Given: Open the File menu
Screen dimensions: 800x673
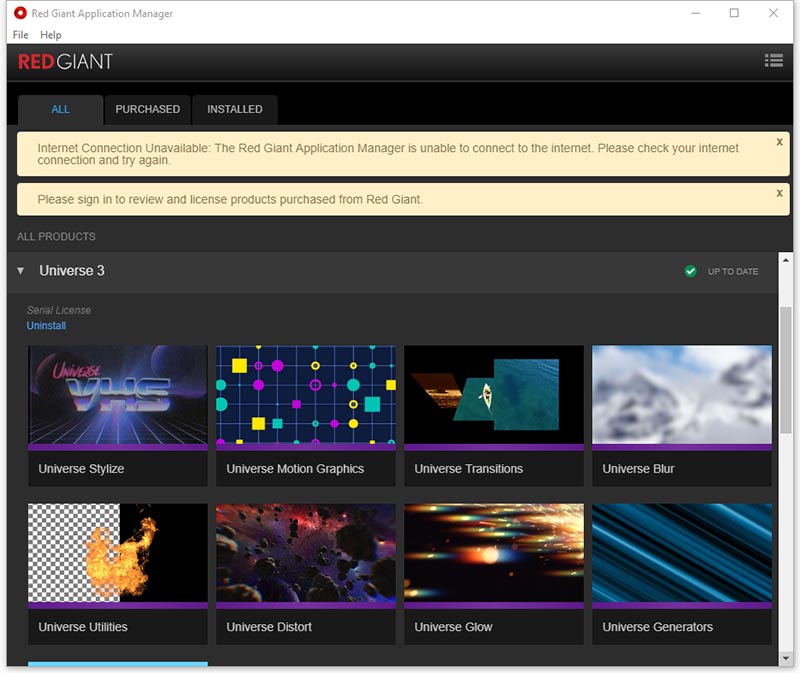Looking at the screenshot, I should (x=20, y=35).
